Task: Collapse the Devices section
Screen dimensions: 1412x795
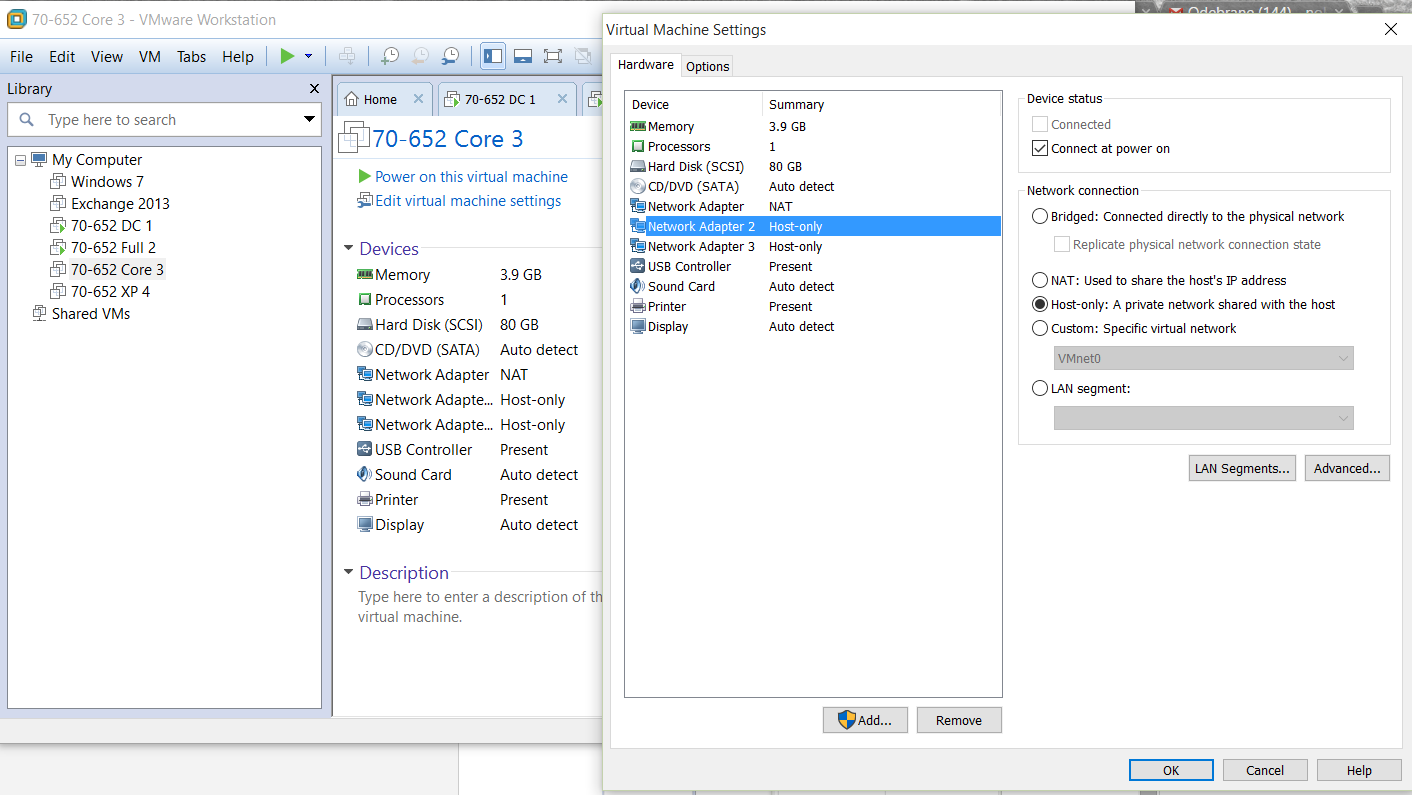Action: coord(348,248)
